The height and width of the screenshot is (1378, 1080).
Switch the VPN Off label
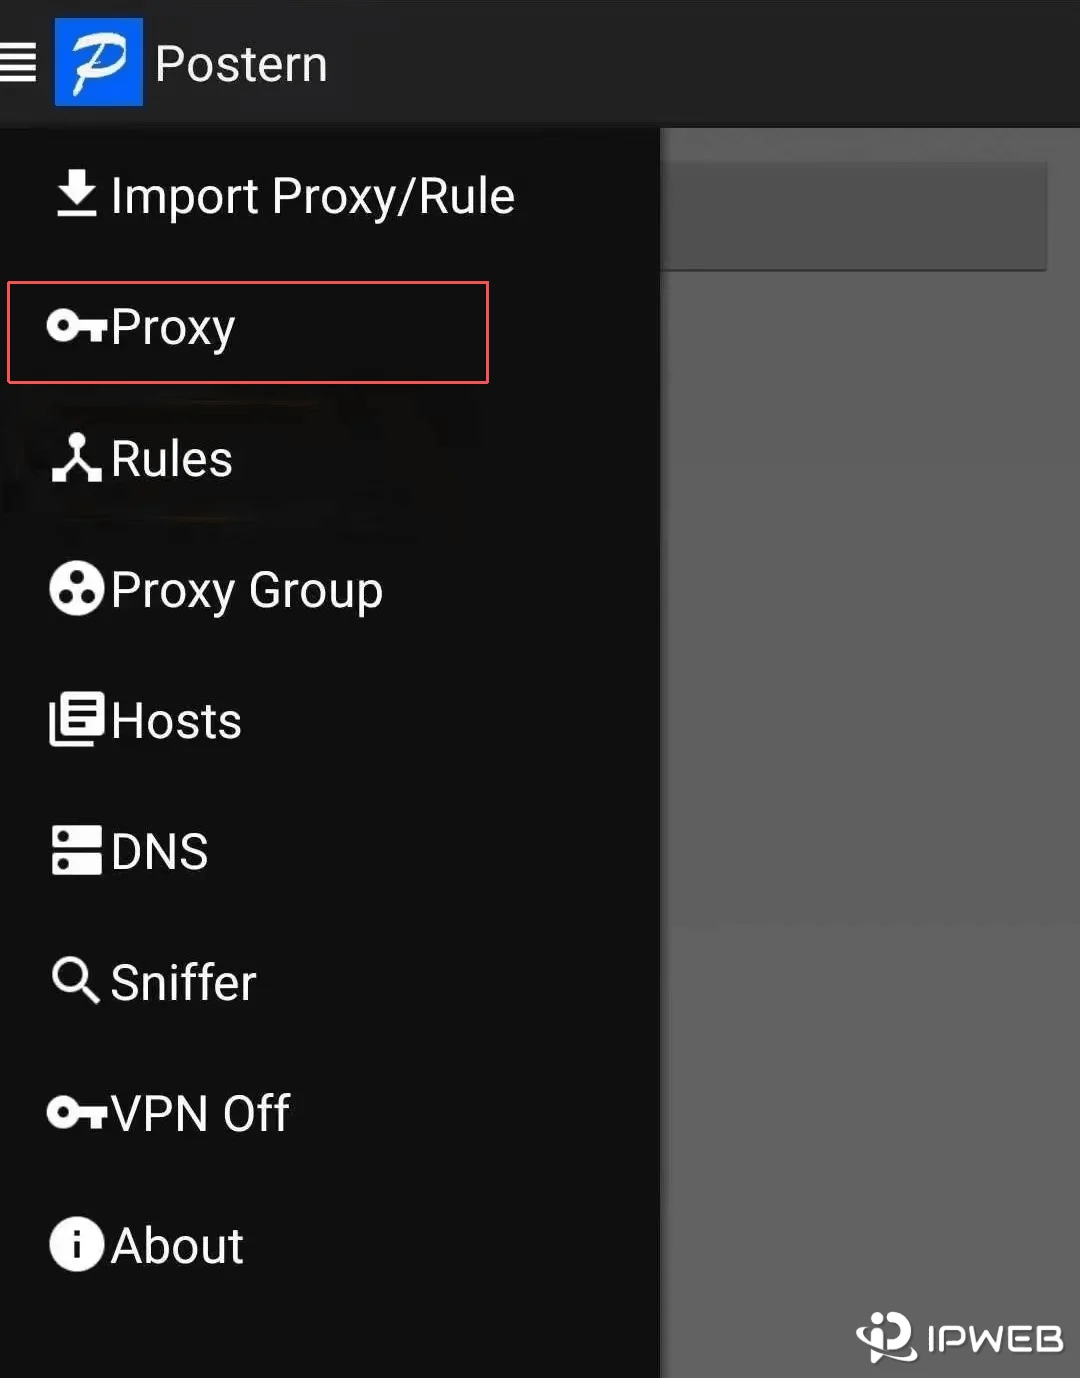click(x=200, y=1114)
